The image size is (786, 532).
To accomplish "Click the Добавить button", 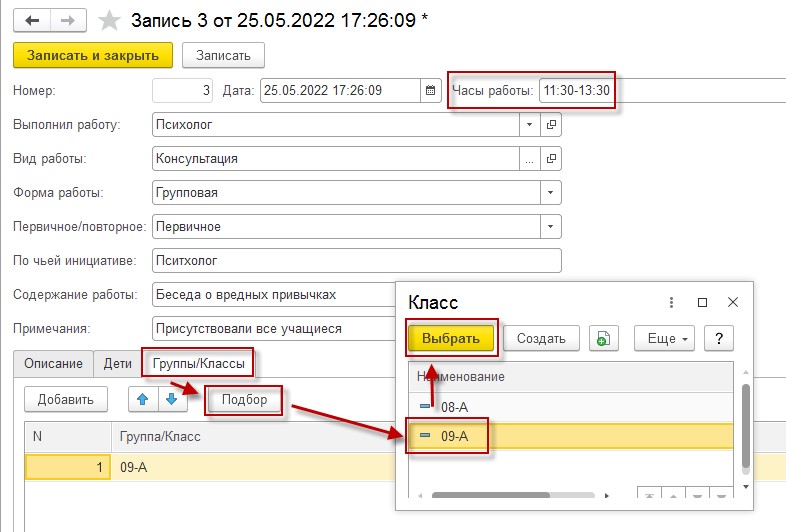I will coord(66,399).
